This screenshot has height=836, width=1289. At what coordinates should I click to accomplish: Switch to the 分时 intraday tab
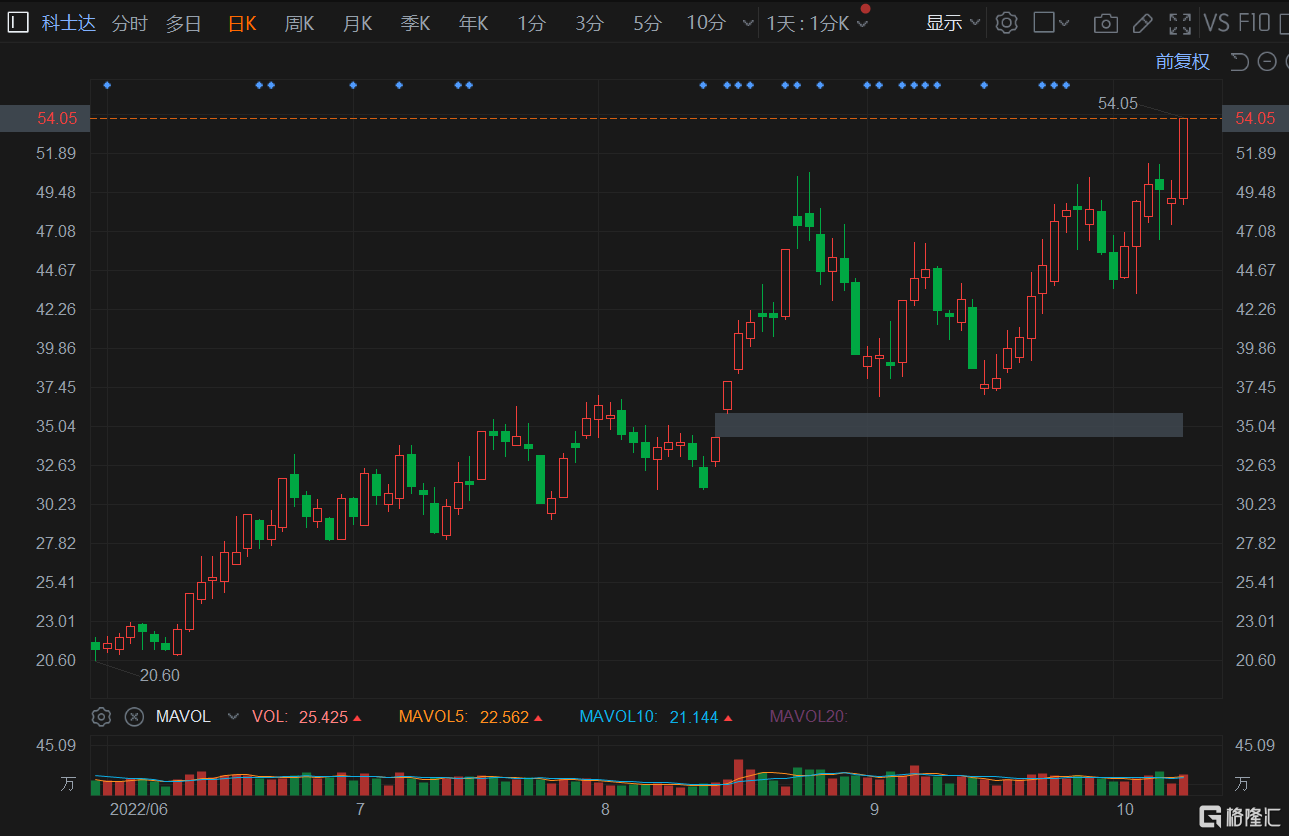point(129,23)
